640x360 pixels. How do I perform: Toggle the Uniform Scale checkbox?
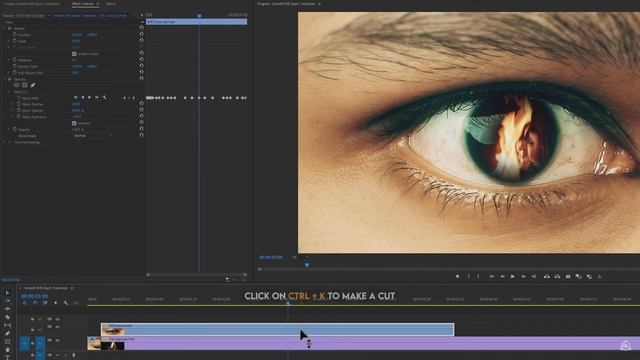(x=74, y=53)
